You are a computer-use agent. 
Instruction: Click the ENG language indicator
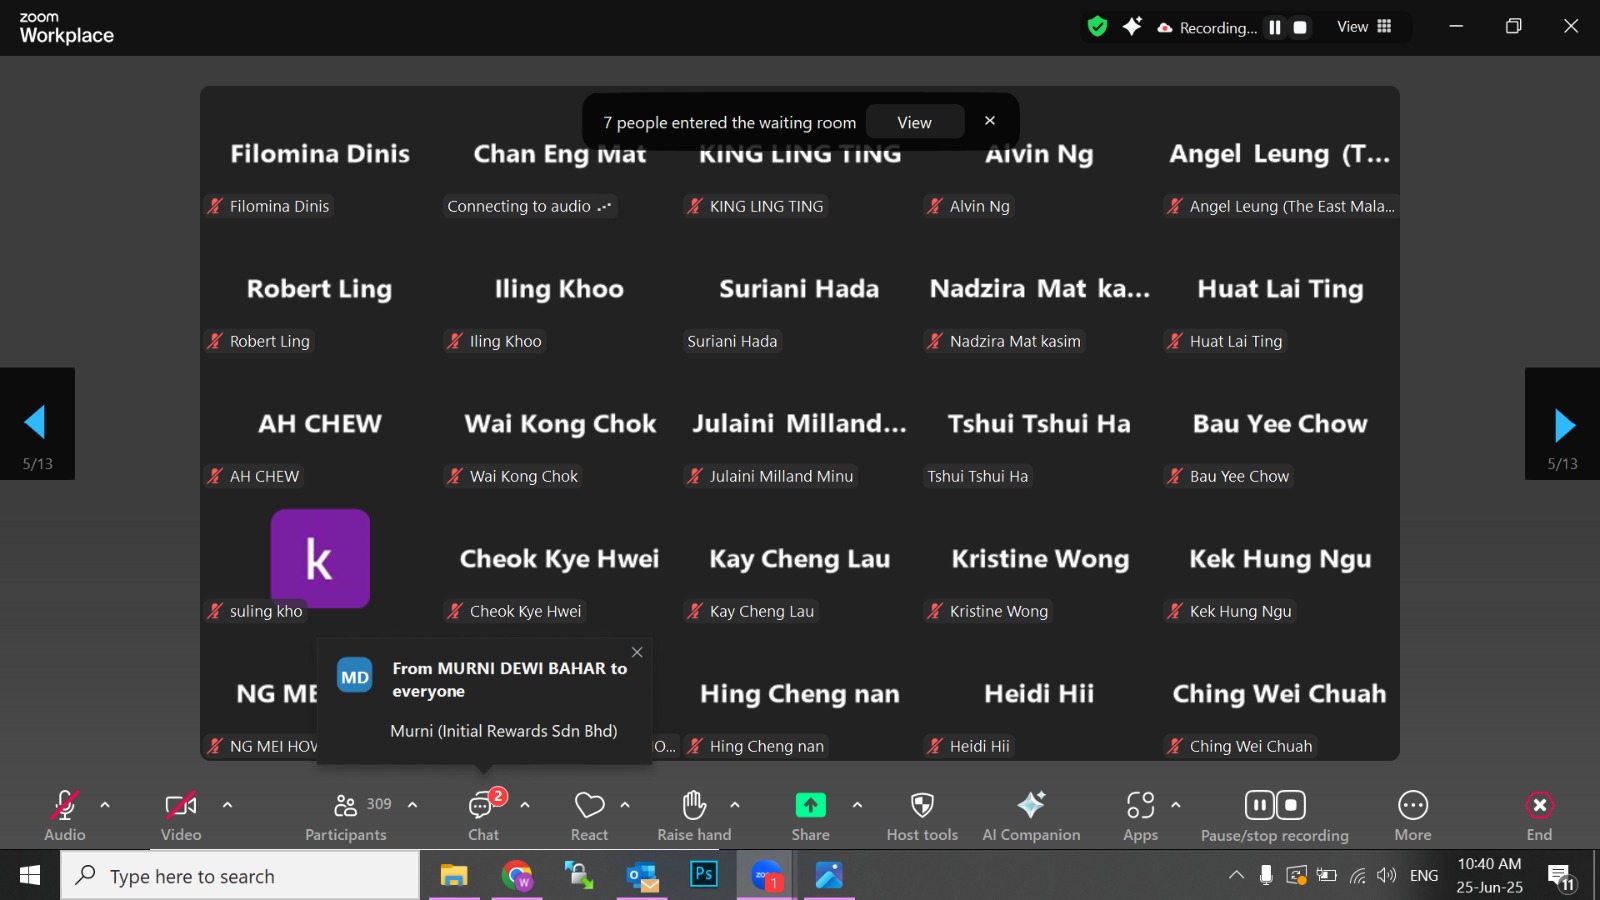tap(1424, 876)
